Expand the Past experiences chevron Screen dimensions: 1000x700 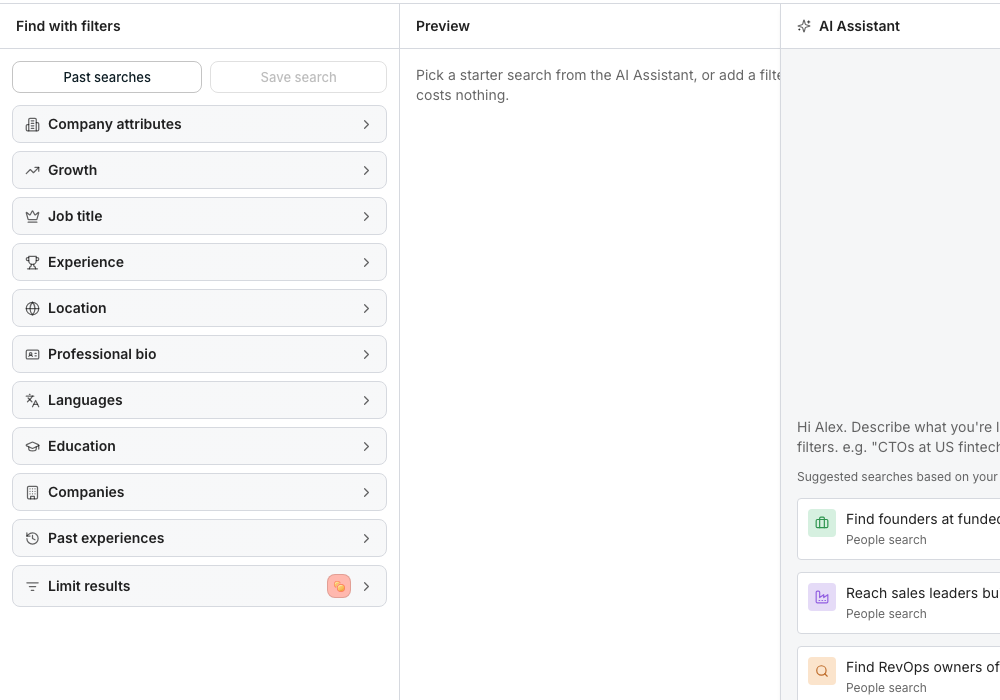pos(366,538)
